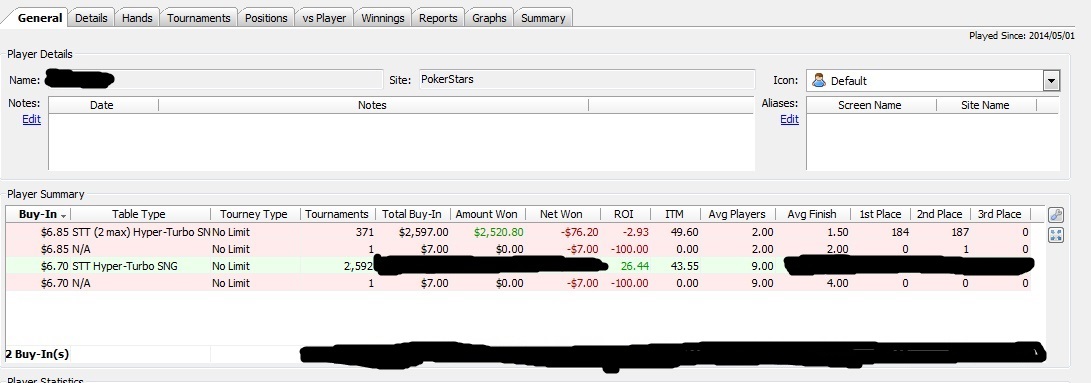Image resolution: width=1091 pixels, height=383 pixels.
Task: Sort by the Avg Finish column
Action: 812,214
